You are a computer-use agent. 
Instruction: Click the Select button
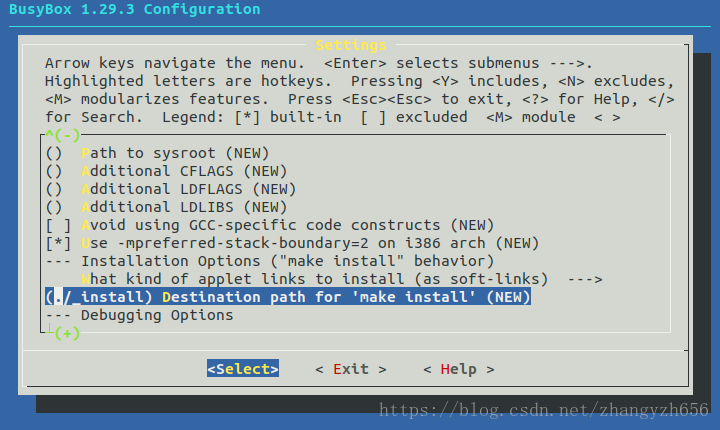pos(242,368)
